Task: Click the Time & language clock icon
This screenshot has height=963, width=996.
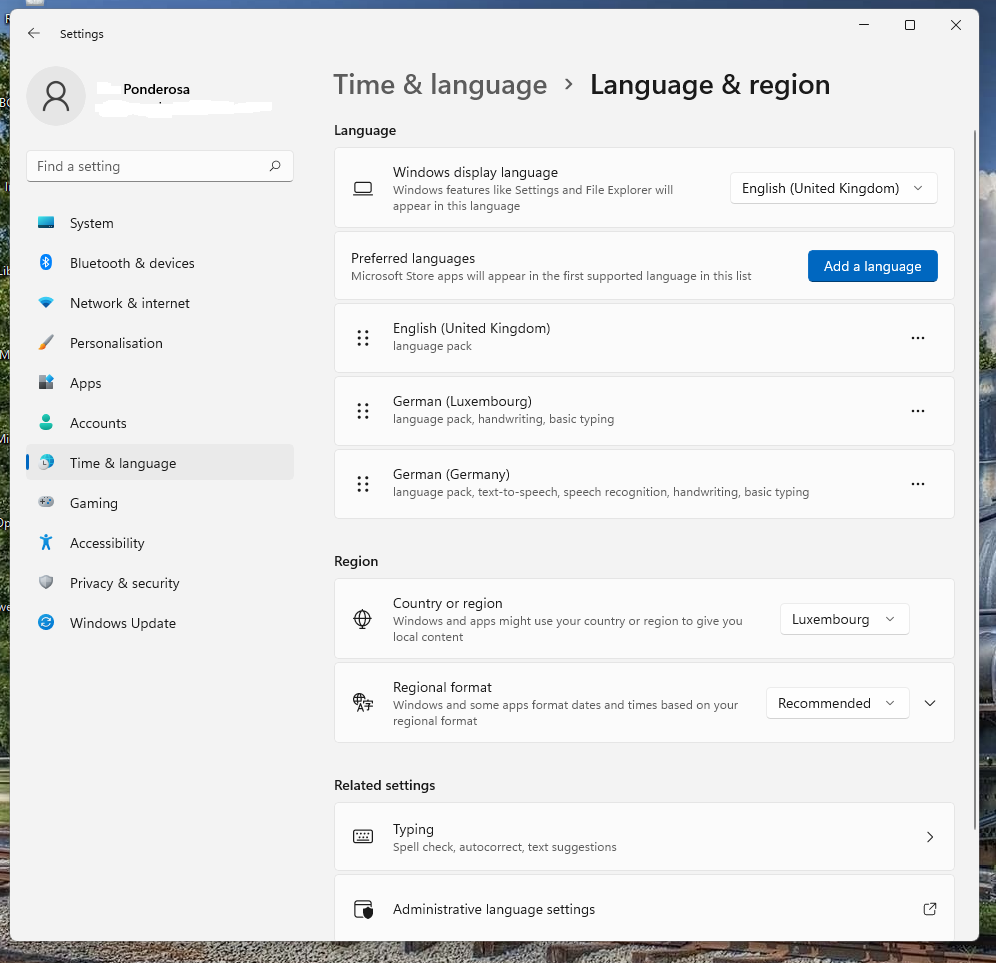Action: [x=46, y=462]
